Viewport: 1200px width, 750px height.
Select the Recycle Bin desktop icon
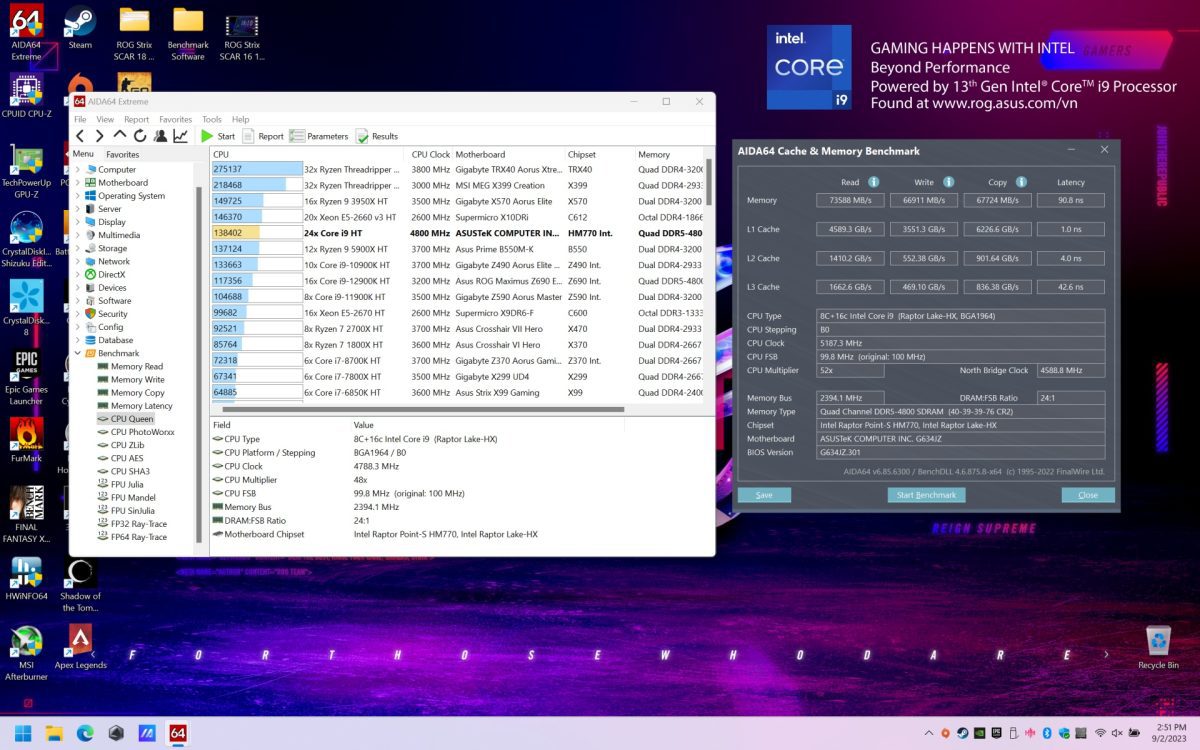tap(1158, 647)
